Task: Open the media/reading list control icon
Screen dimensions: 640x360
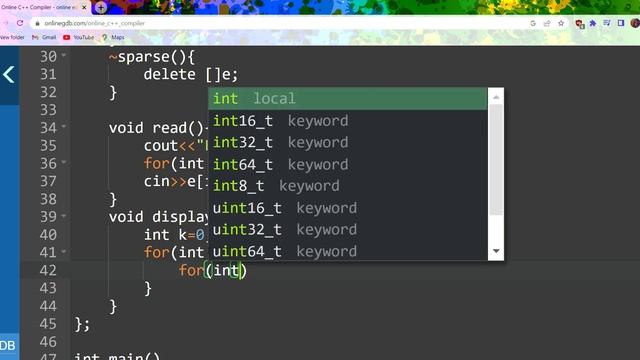Action: point(607,23)
